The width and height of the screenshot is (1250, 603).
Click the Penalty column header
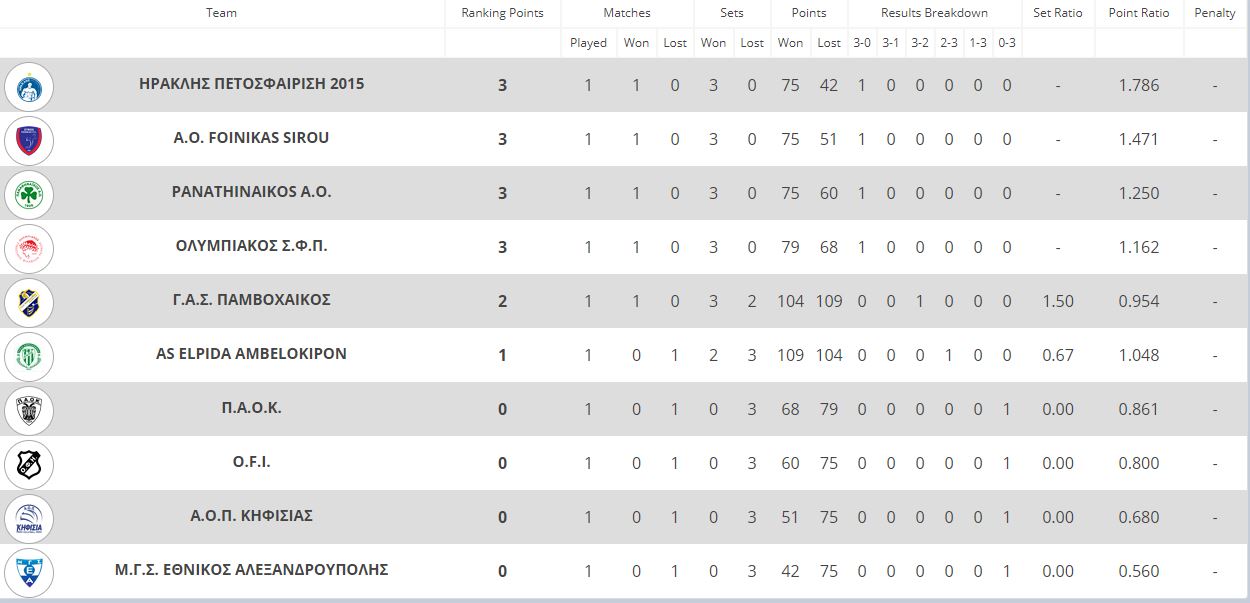point(1215,13)
